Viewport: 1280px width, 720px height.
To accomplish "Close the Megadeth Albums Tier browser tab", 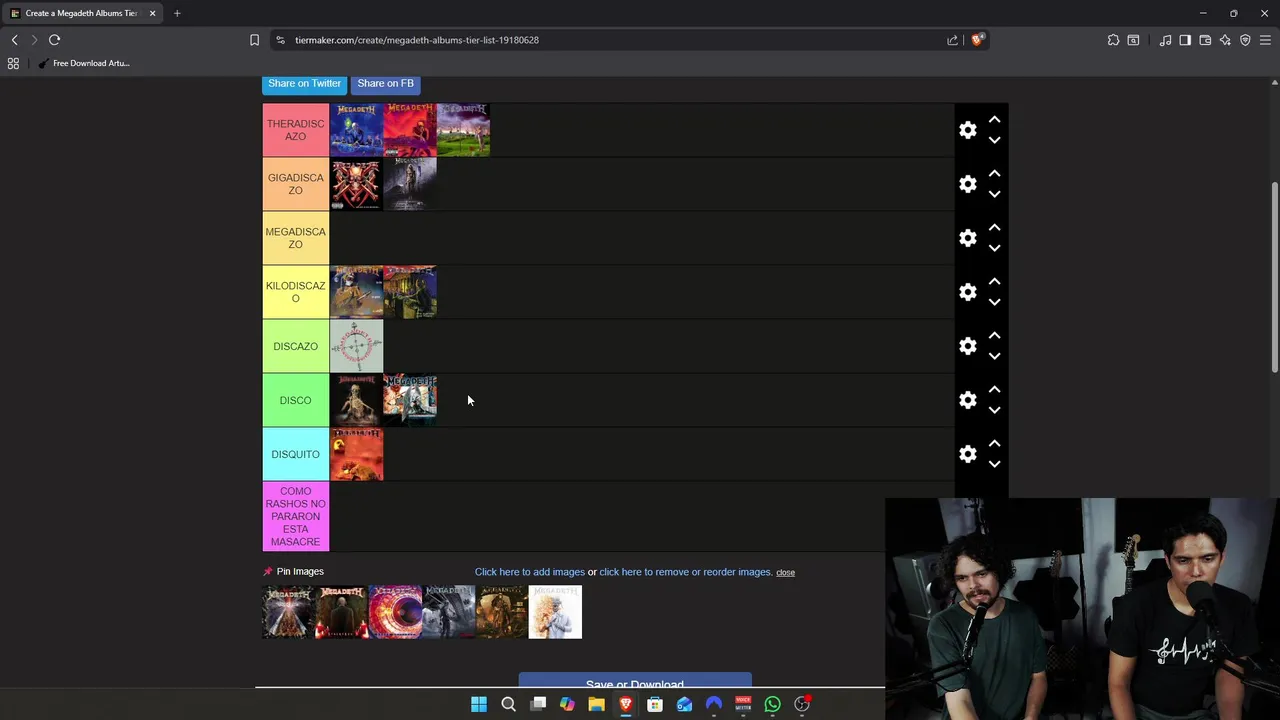I will pos(152,13).
